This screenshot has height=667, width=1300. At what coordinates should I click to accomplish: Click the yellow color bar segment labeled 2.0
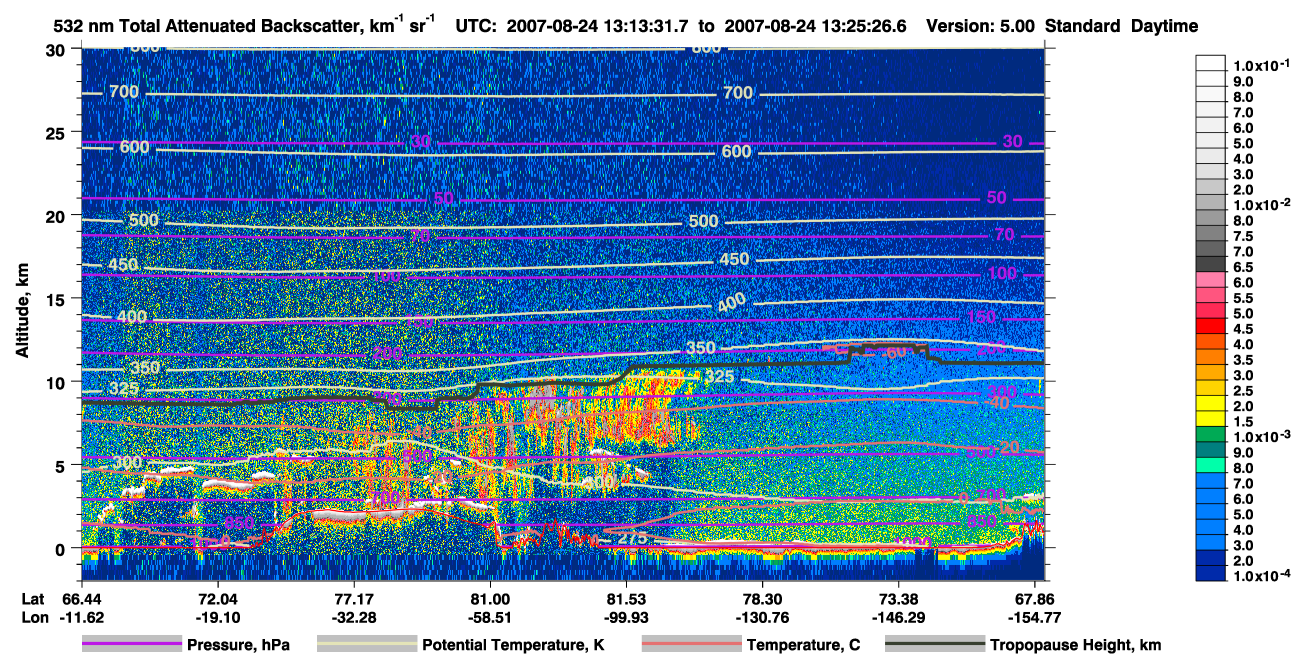coord(1210,403)
